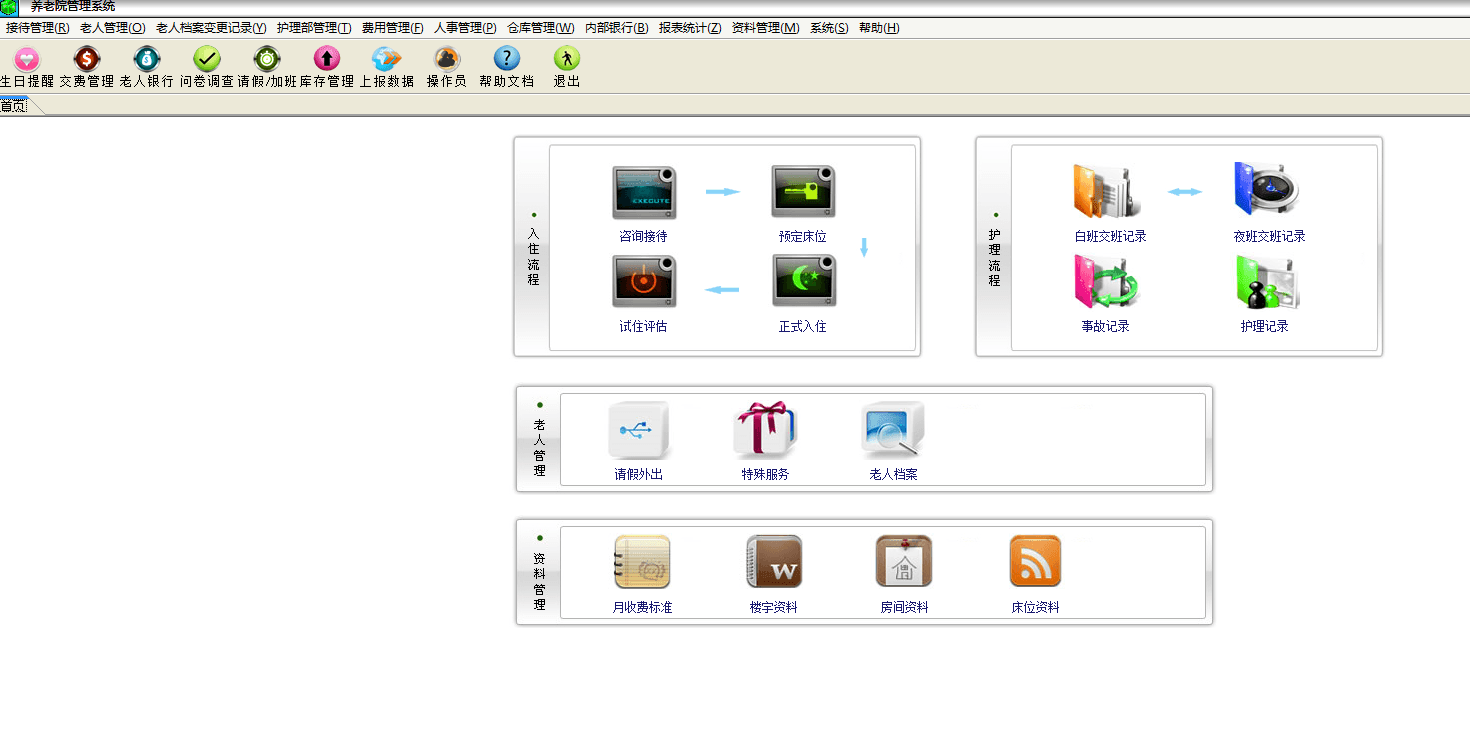Click the 操作员 operator toolbar icon

(447, 58)
